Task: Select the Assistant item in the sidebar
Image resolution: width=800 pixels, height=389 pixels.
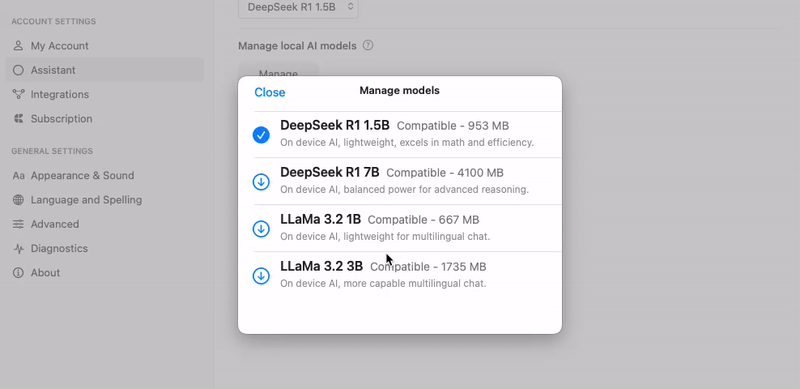Action: [x=105, y=70]
